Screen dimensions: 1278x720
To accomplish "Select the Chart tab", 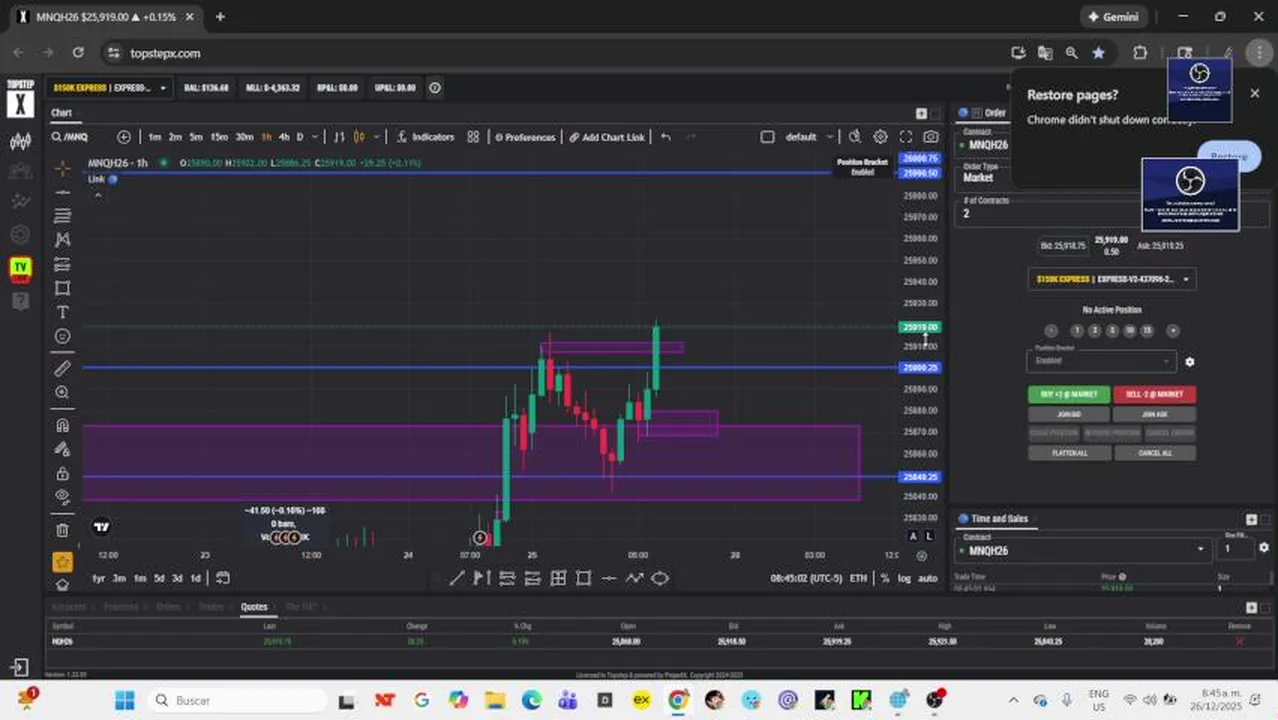I will pos(62,113).
